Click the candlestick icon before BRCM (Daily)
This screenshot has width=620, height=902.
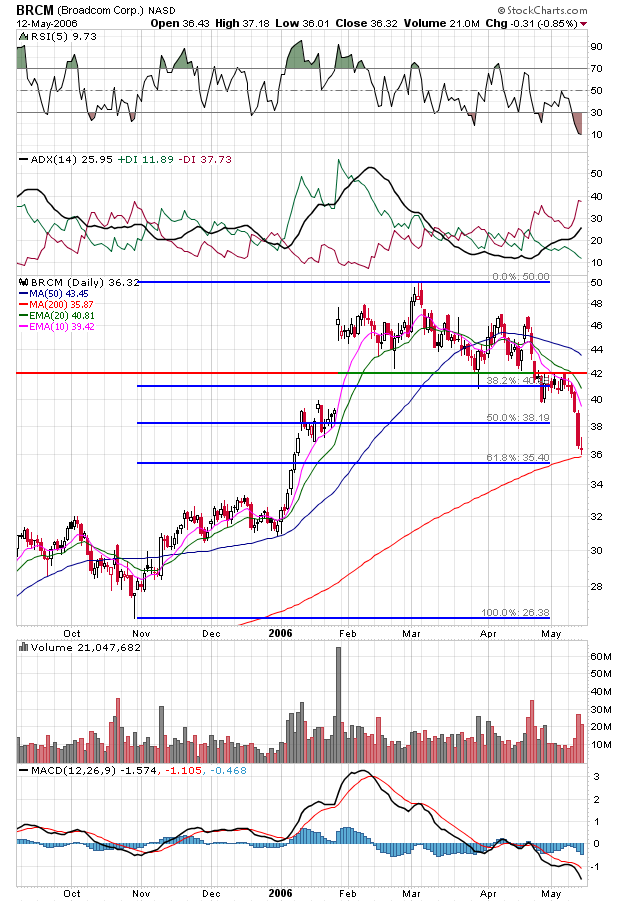tap(24, 282)
